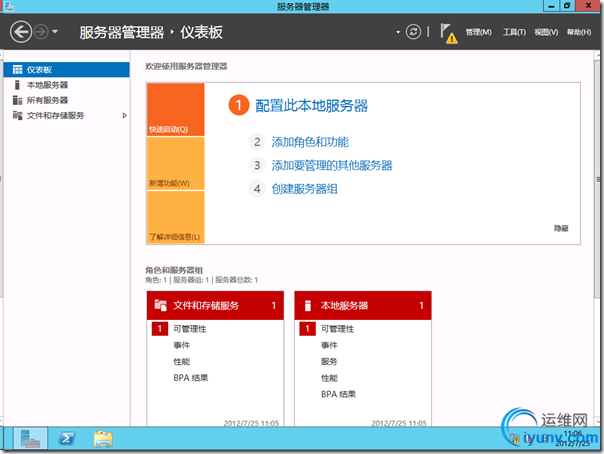Select 文件和存储服务 in the left sidebar

pyautogui.click(x=67, y=116)
